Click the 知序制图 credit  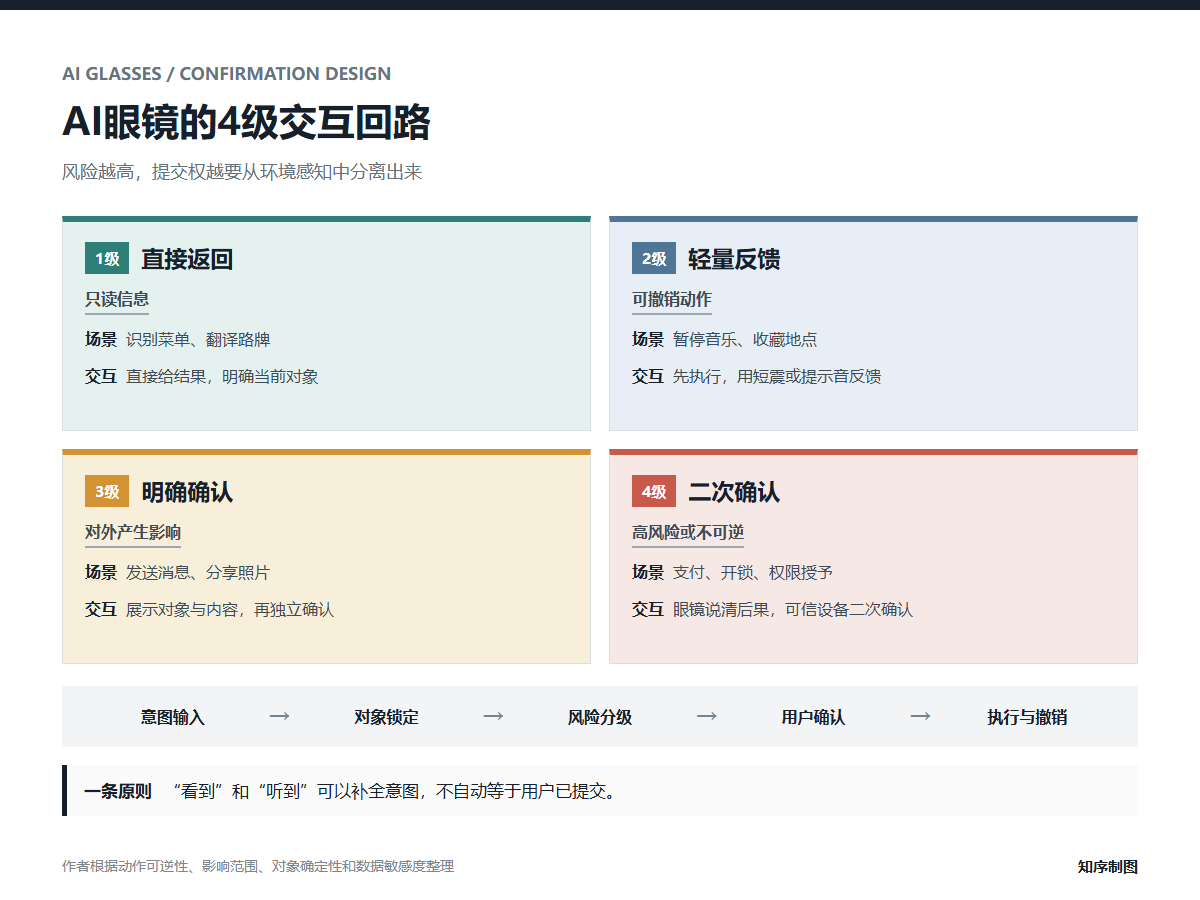pyautogui.click(x=1108, y=866)
